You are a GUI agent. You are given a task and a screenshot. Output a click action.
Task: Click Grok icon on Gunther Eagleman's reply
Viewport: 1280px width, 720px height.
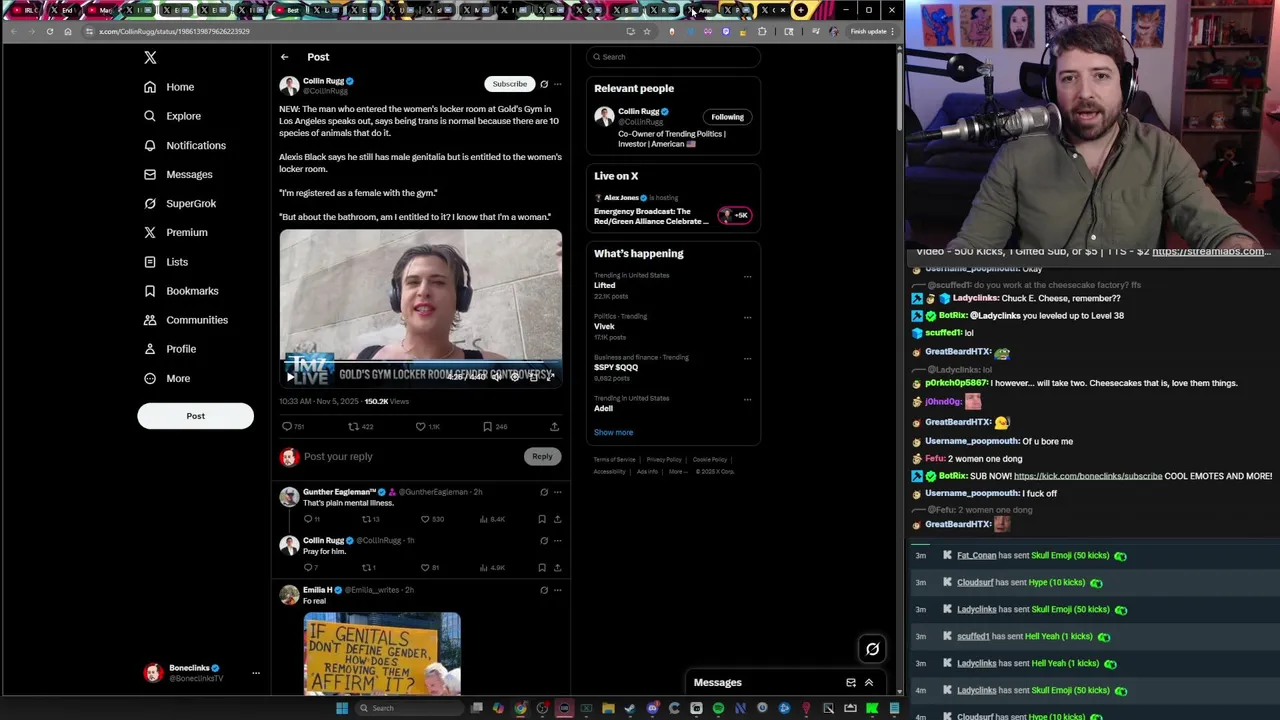544,492
